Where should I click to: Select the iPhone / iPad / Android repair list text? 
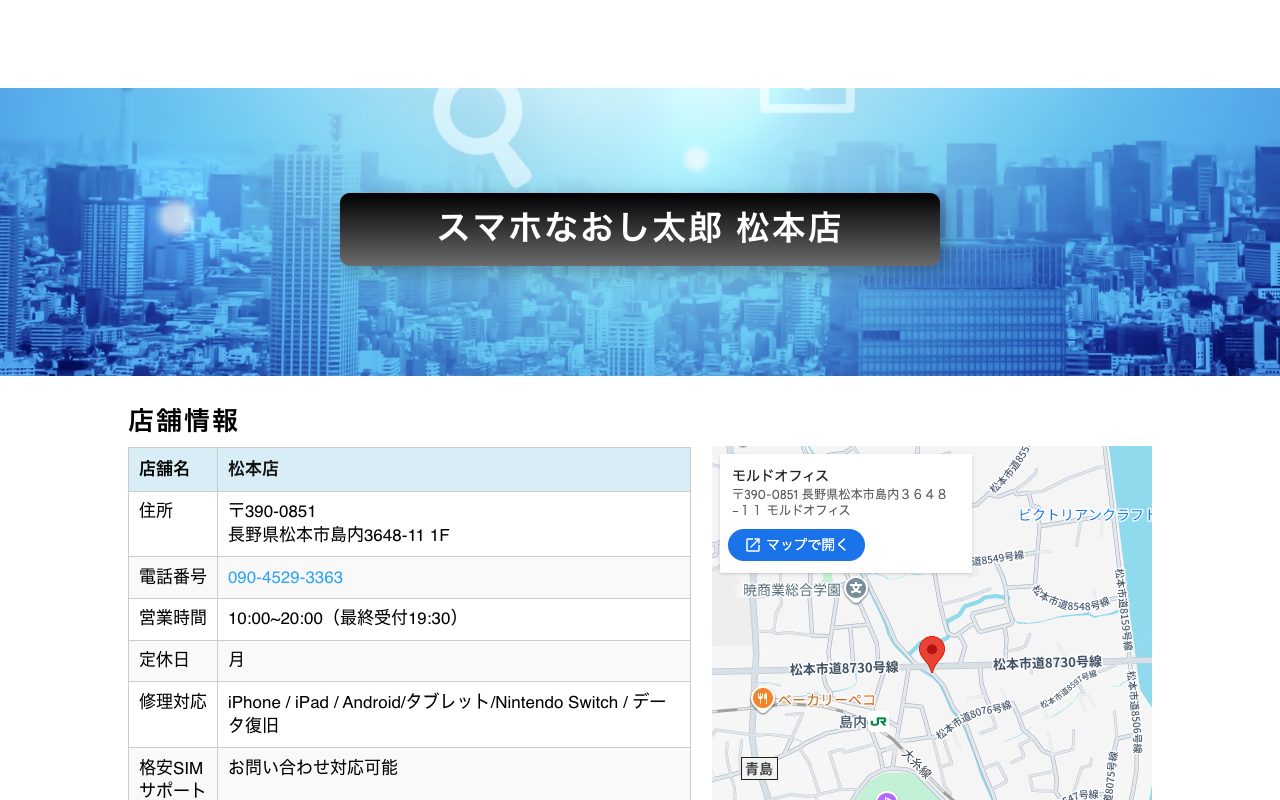(x=447, y=714)
